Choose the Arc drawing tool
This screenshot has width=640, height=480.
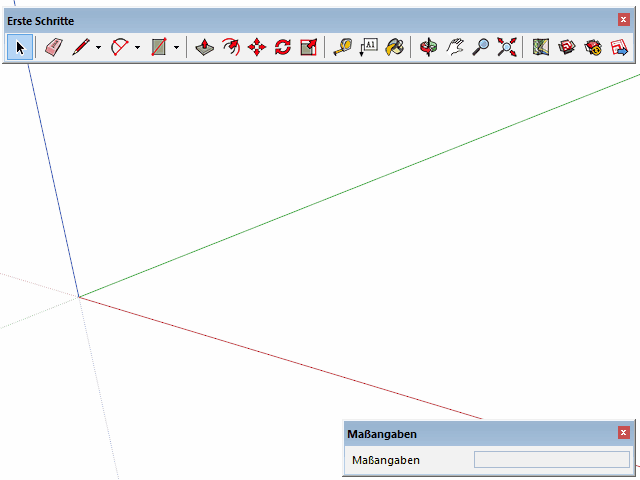(120, 47)
